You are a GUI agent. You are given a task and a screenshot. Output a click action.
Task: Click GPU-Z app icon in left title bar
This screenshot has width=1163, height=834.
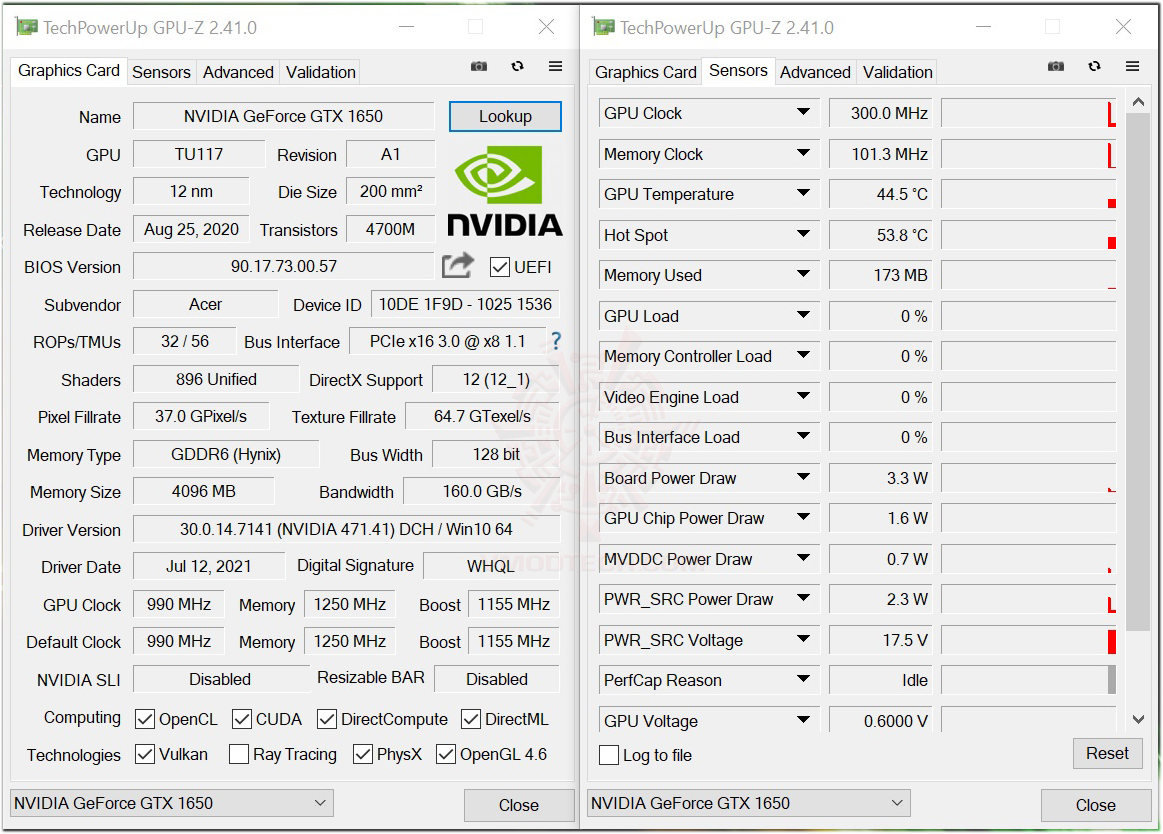coord(27,27)
